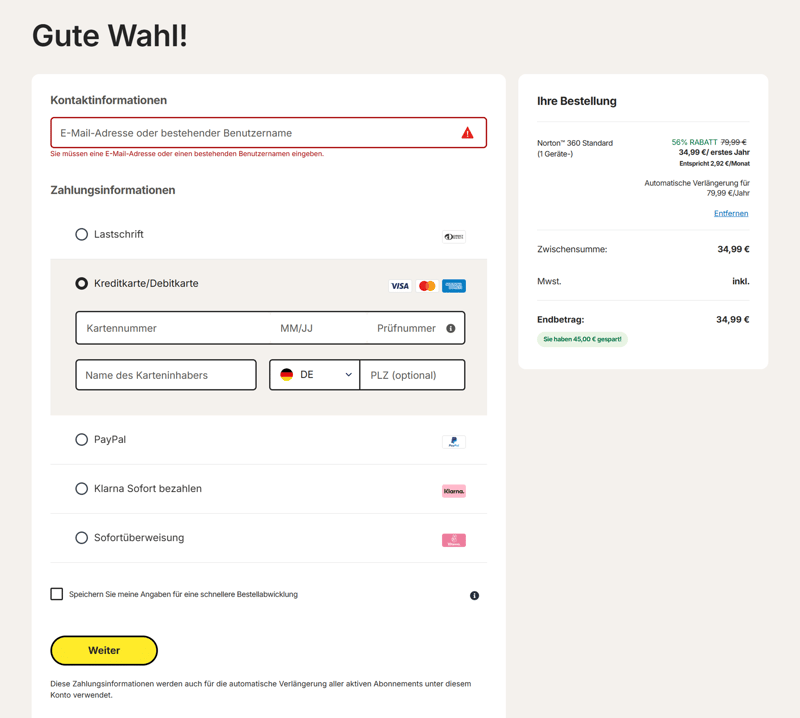Open the Prüfnummer info icon
Viewport: 800px width, 718px height.
pyautogui.click(x=451, y=328)
